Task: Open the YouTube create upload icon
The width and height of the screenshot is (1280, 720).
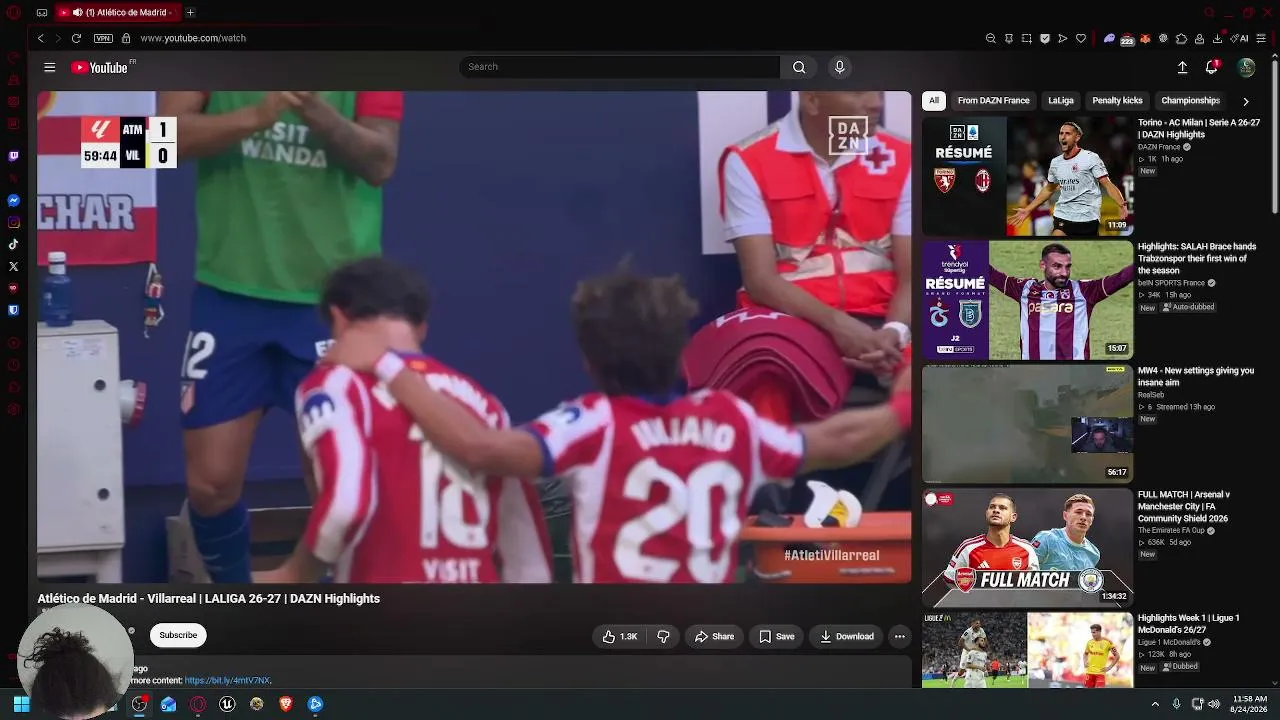Action: click(1182, 67)
